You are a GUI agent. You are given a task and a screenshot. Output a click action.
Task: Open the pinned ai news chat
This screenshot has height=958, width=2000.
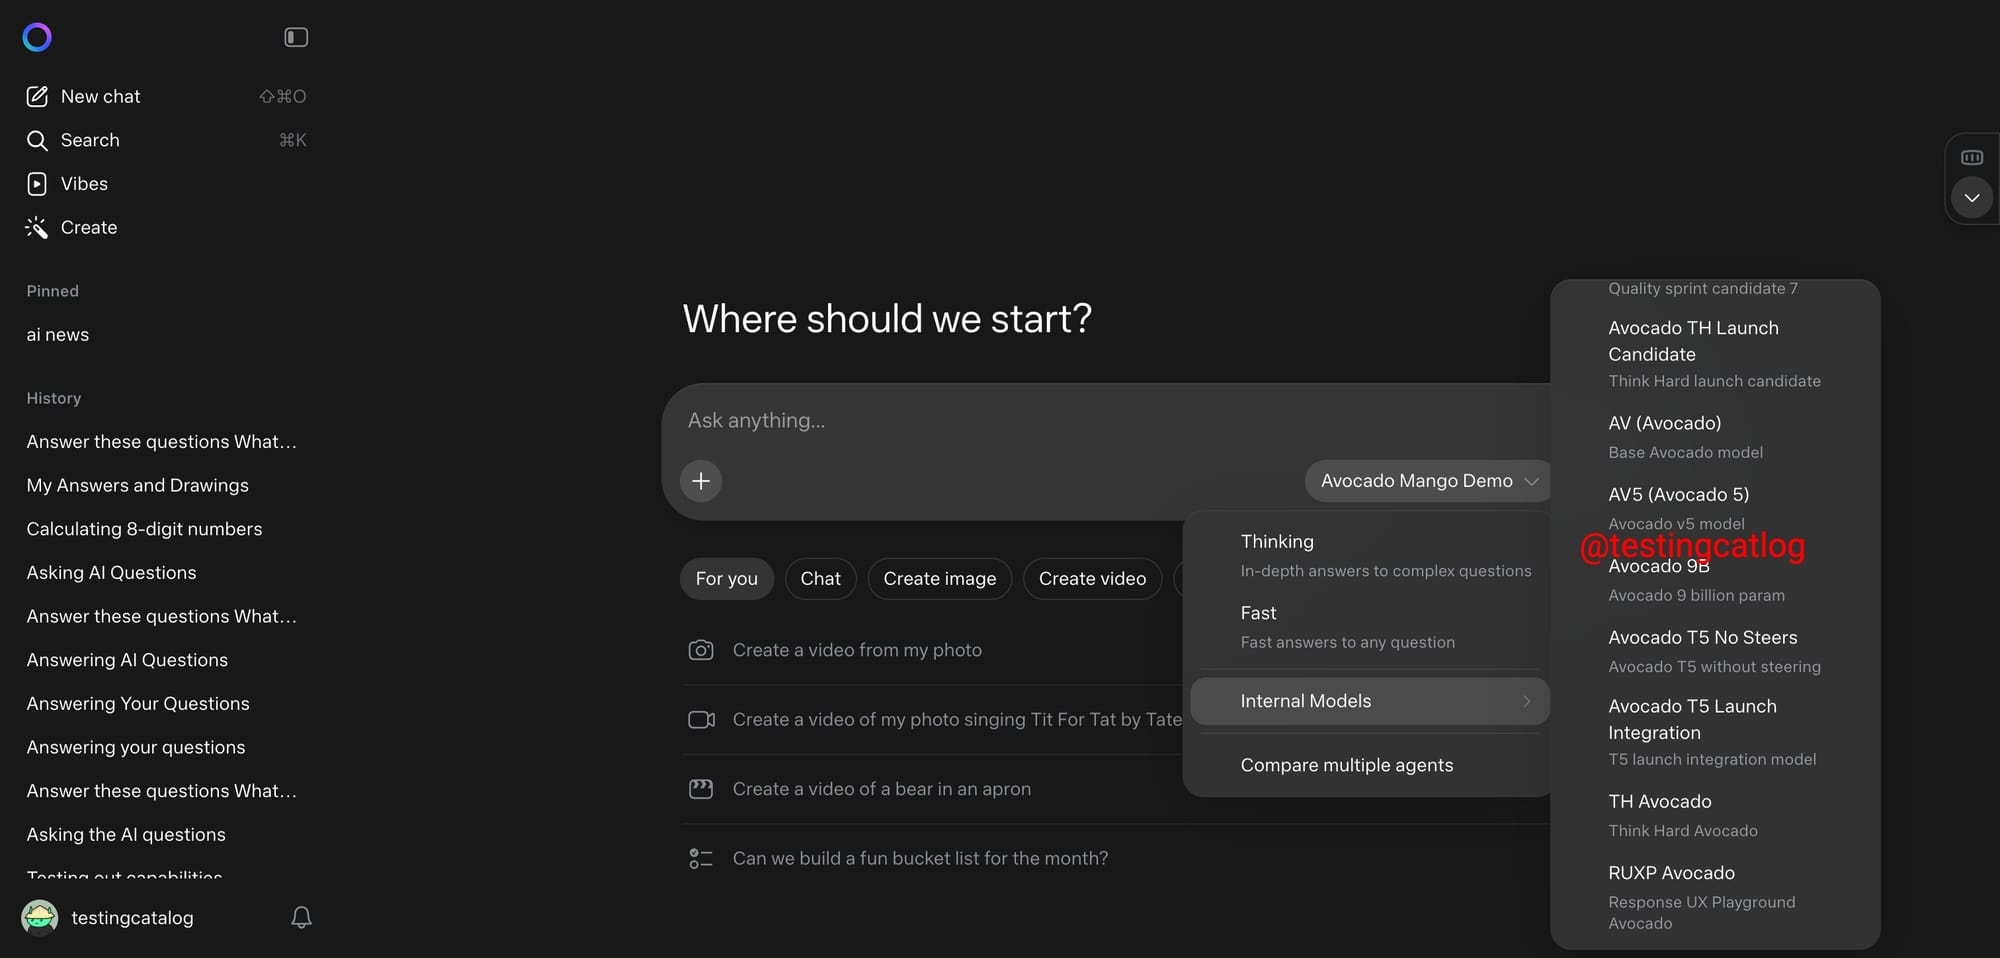tap(58, 335)
